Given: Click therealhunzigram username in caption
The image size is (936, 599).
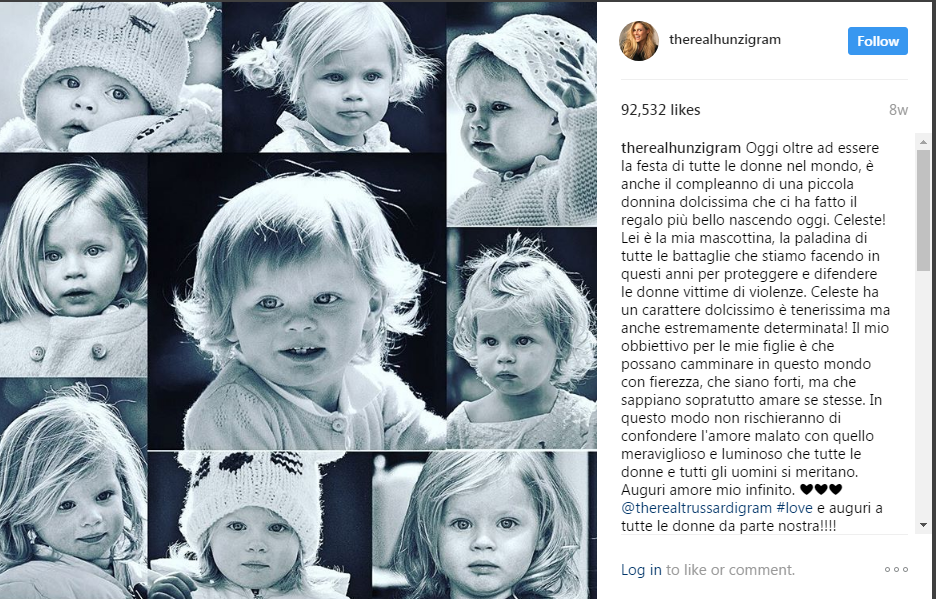Looking at the screenshot, I should coord(681,148).
